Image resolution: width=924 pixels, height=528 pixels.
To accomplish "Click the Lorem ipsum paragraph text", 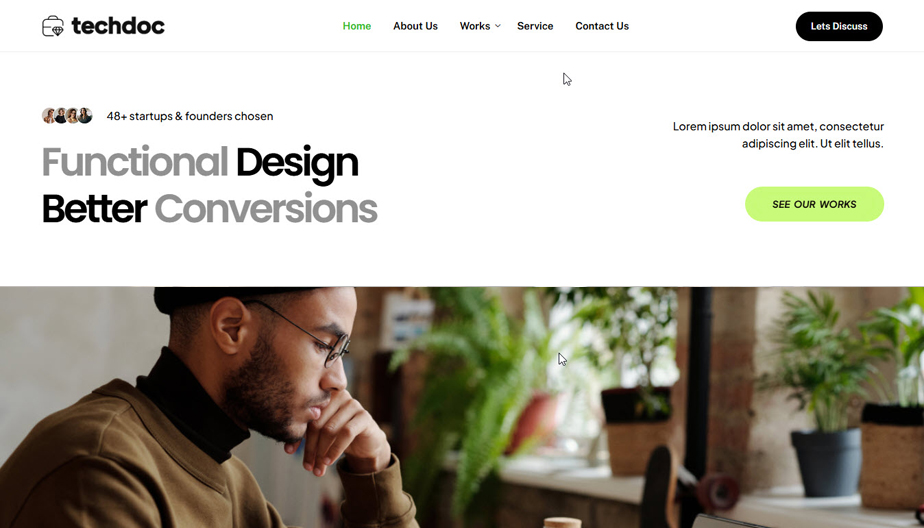I will (x=778, y=134).
